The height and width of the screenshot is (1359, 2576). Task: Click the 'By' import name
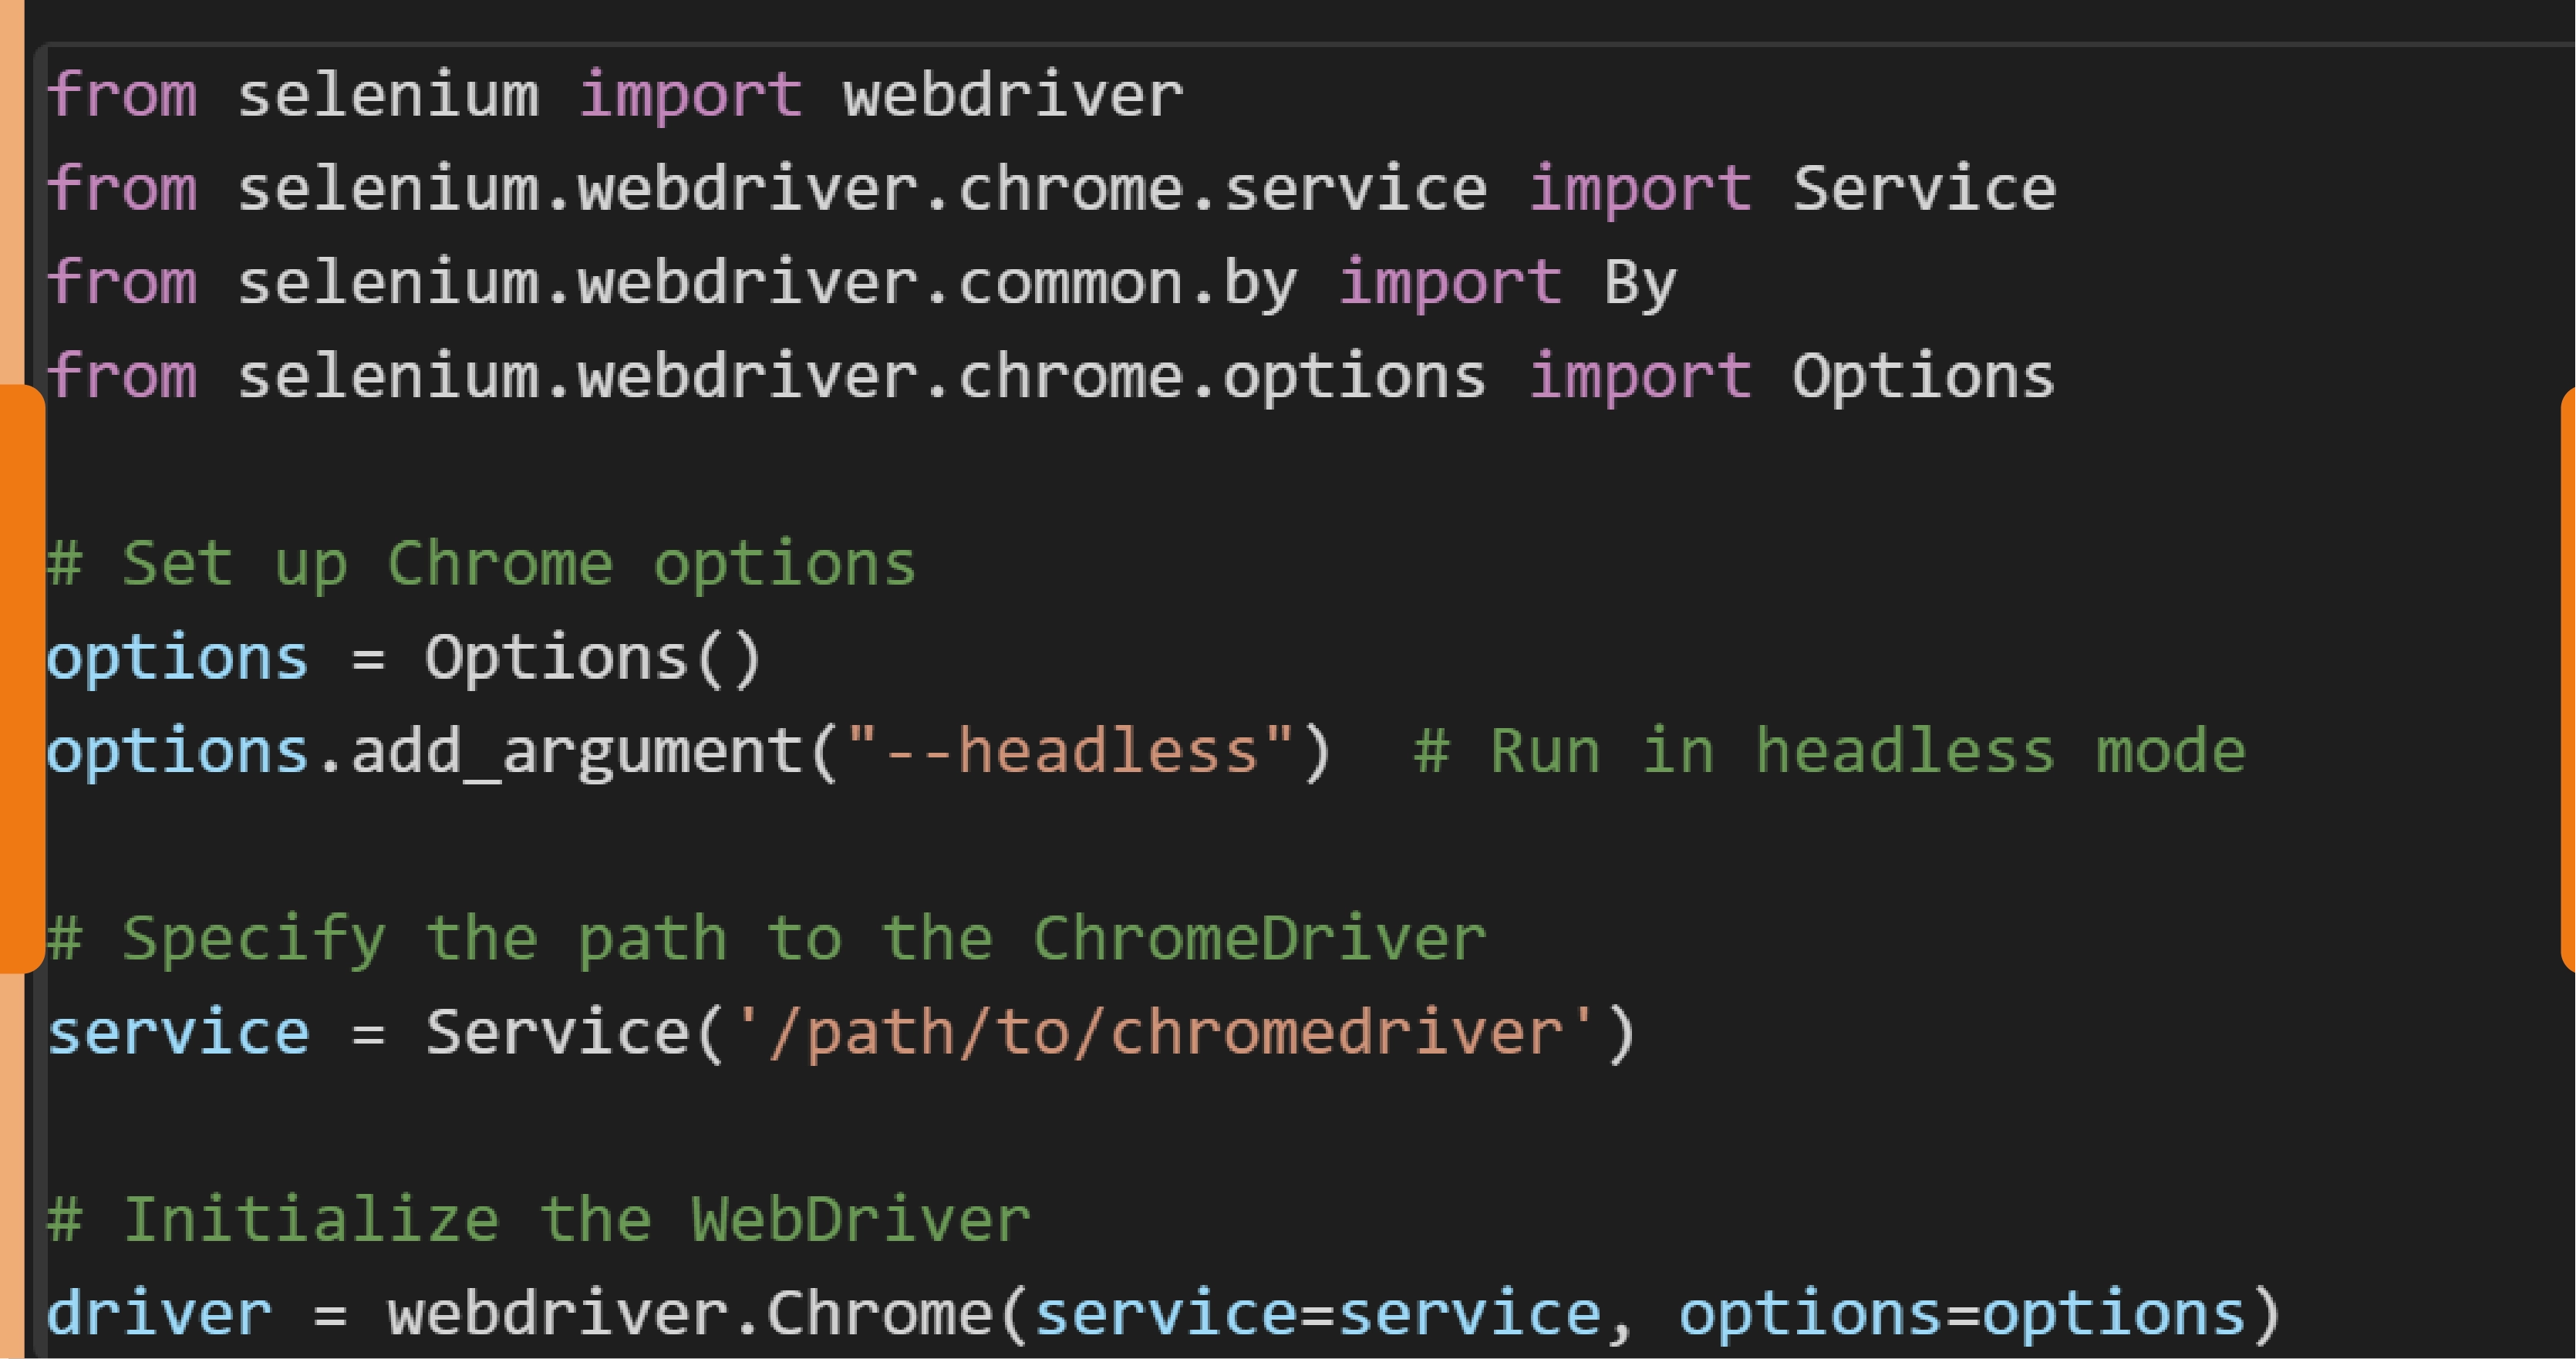(x=1640, y=284)
